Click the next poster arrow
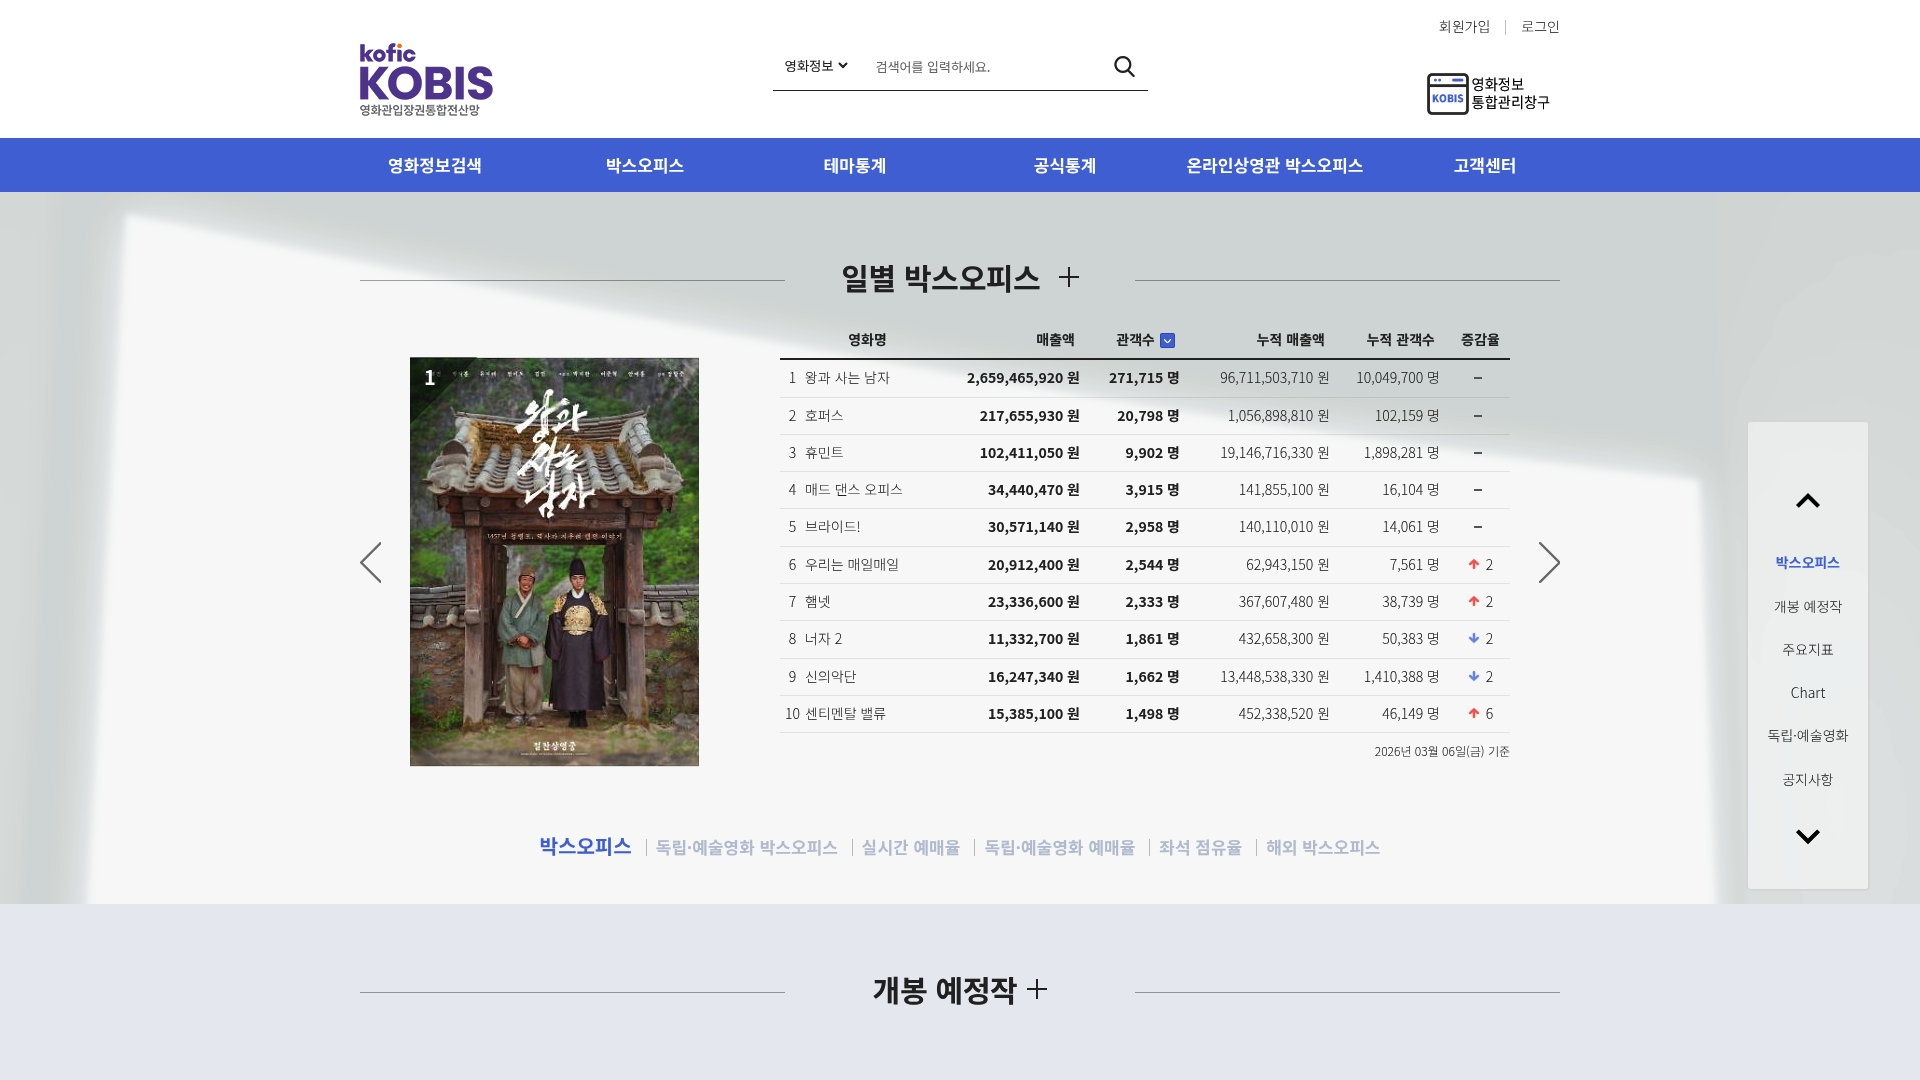1920x1080 pixels. pos(1549,562)
